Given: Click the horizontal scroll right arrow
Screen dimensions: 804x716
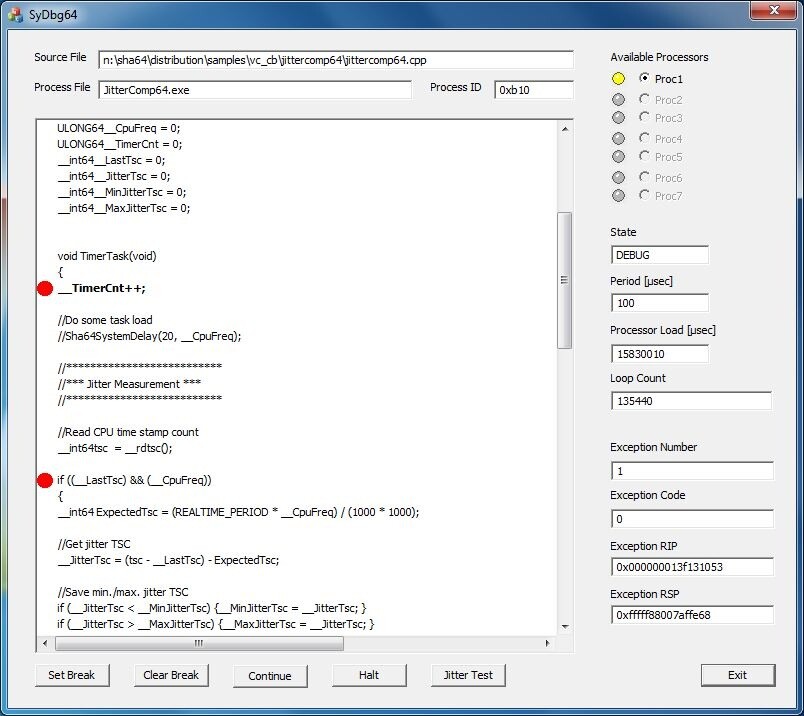Looking at the screenshot, I should pos(548,643).
